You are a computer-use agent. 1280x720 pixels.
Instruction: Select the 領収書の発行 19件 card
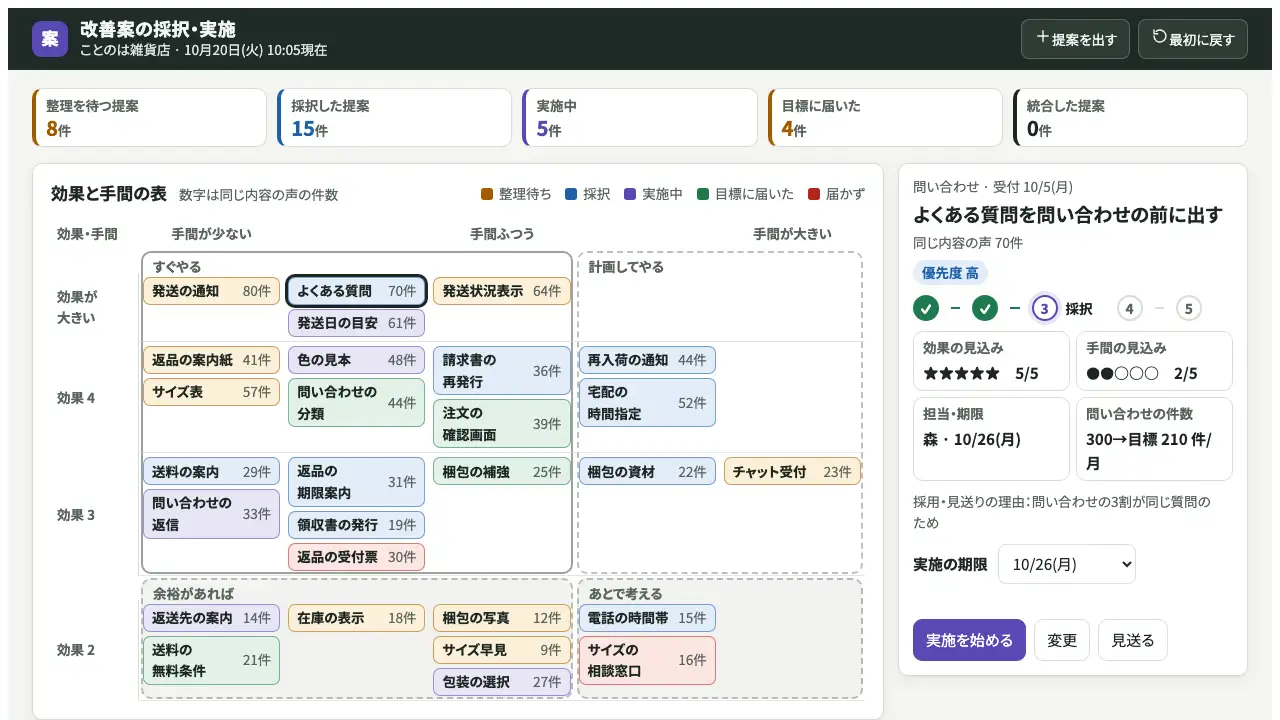(x=357, y=525)
